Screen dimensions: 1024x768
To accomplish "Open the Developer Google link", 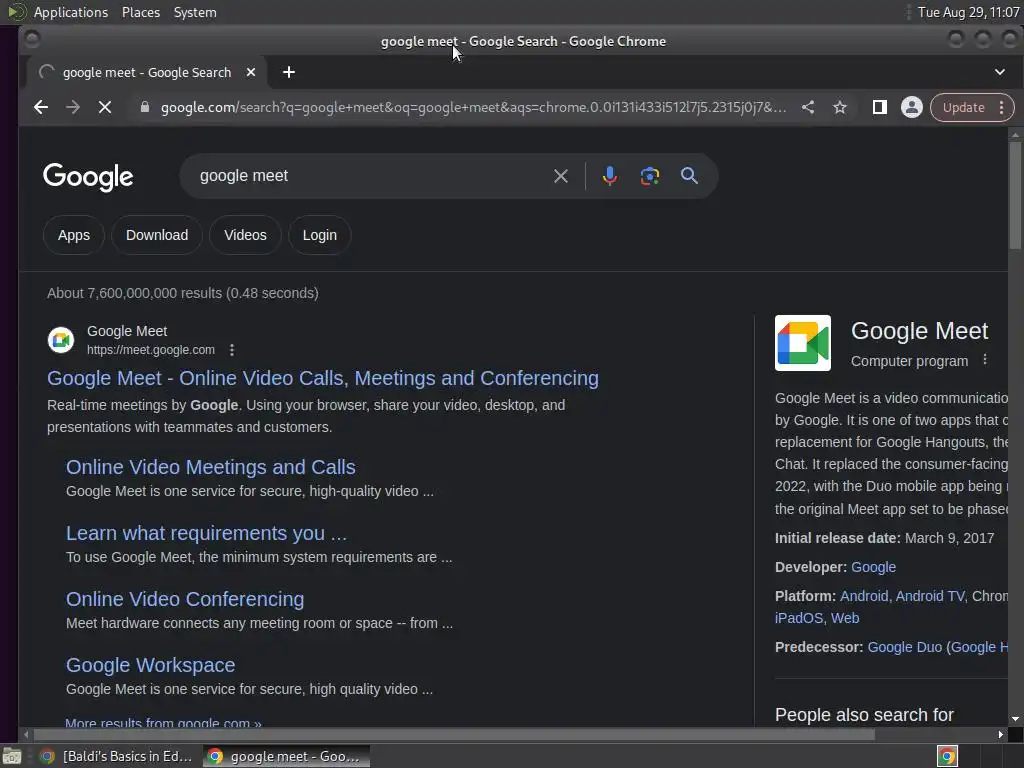I will coord(873,567).
